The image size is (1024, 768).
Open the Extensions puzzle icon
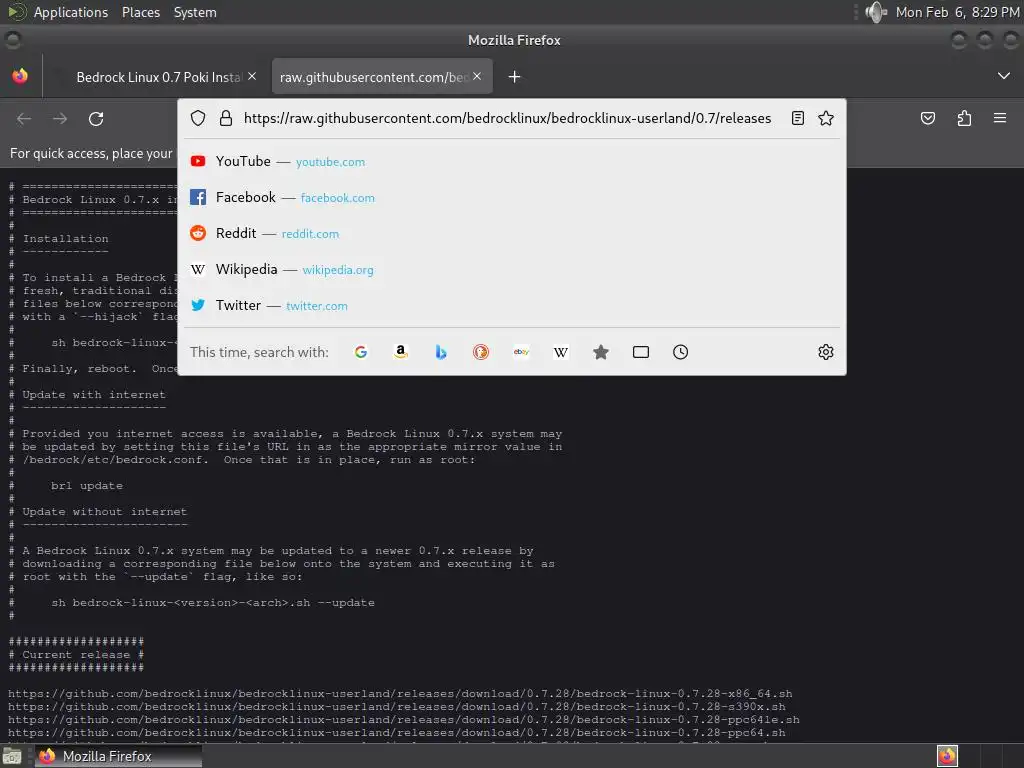964,118
